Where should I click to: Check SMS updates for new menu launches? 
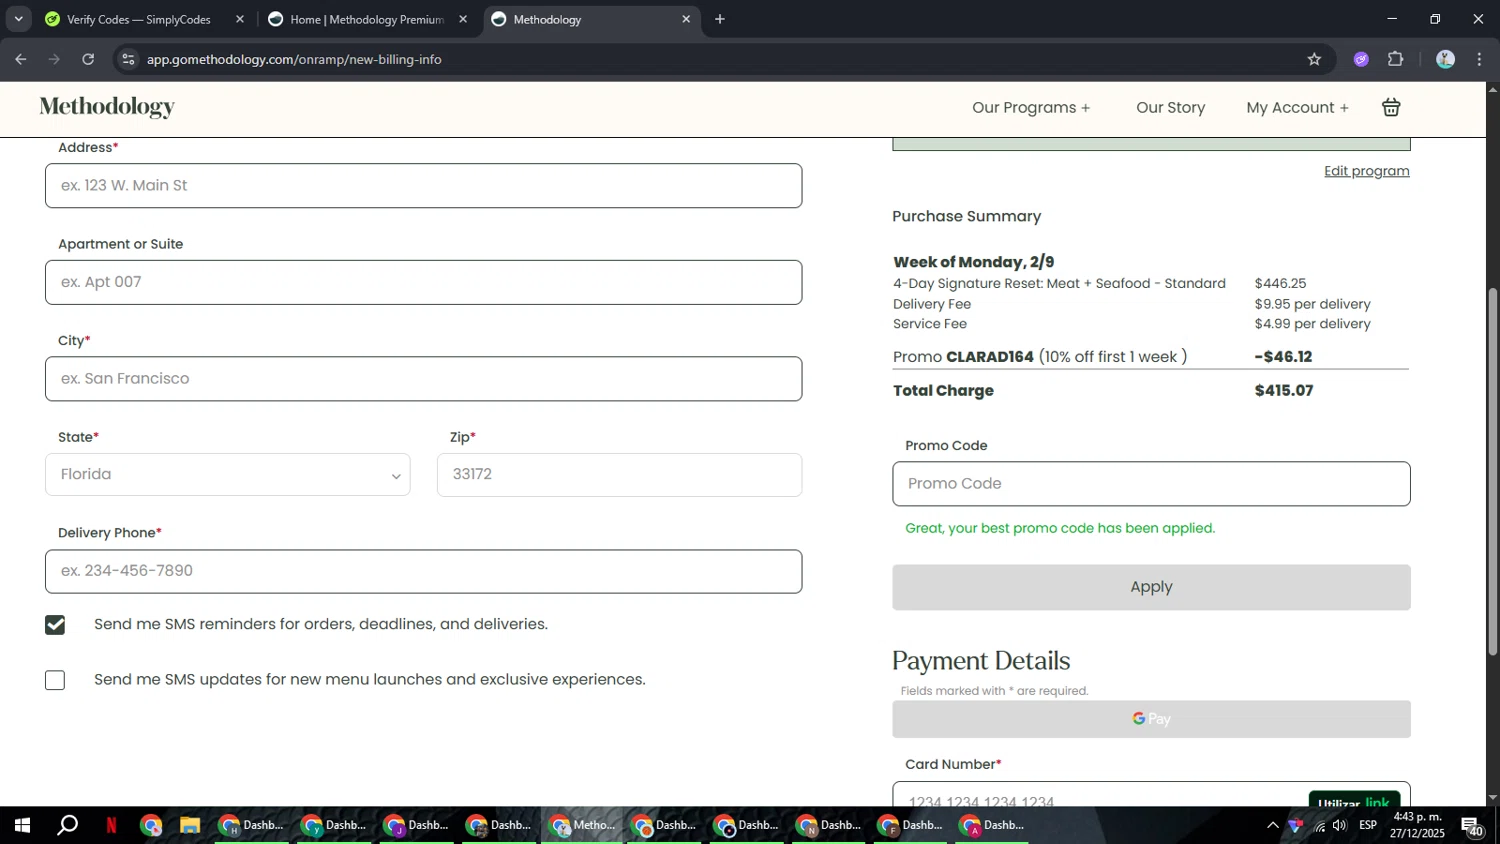(55, 680)
